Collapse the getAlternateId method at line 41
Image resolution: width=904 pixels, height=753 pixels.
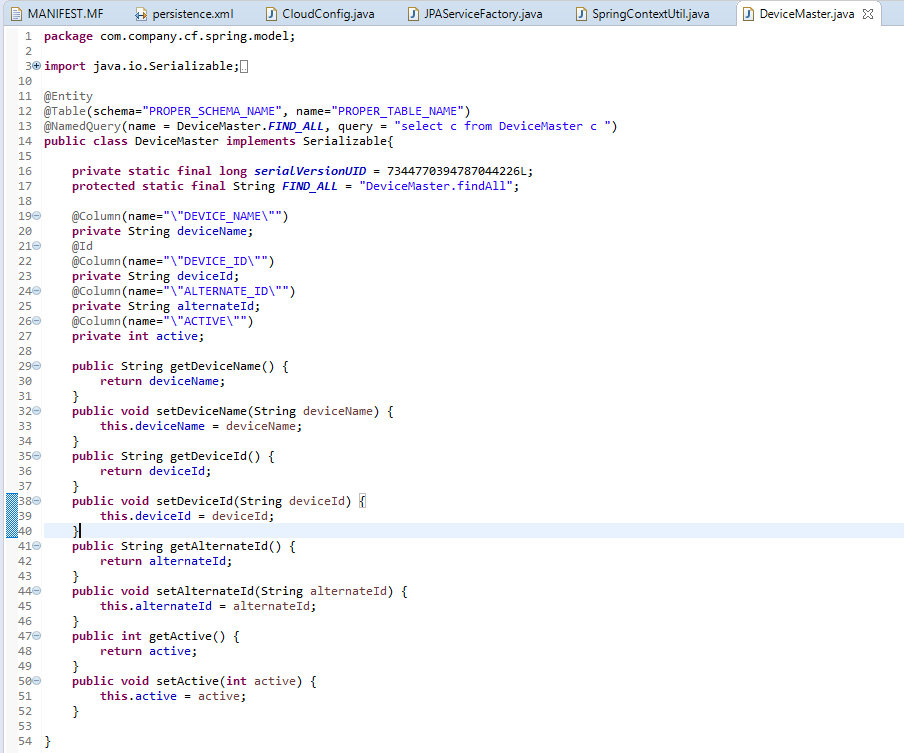coord(37,546)
